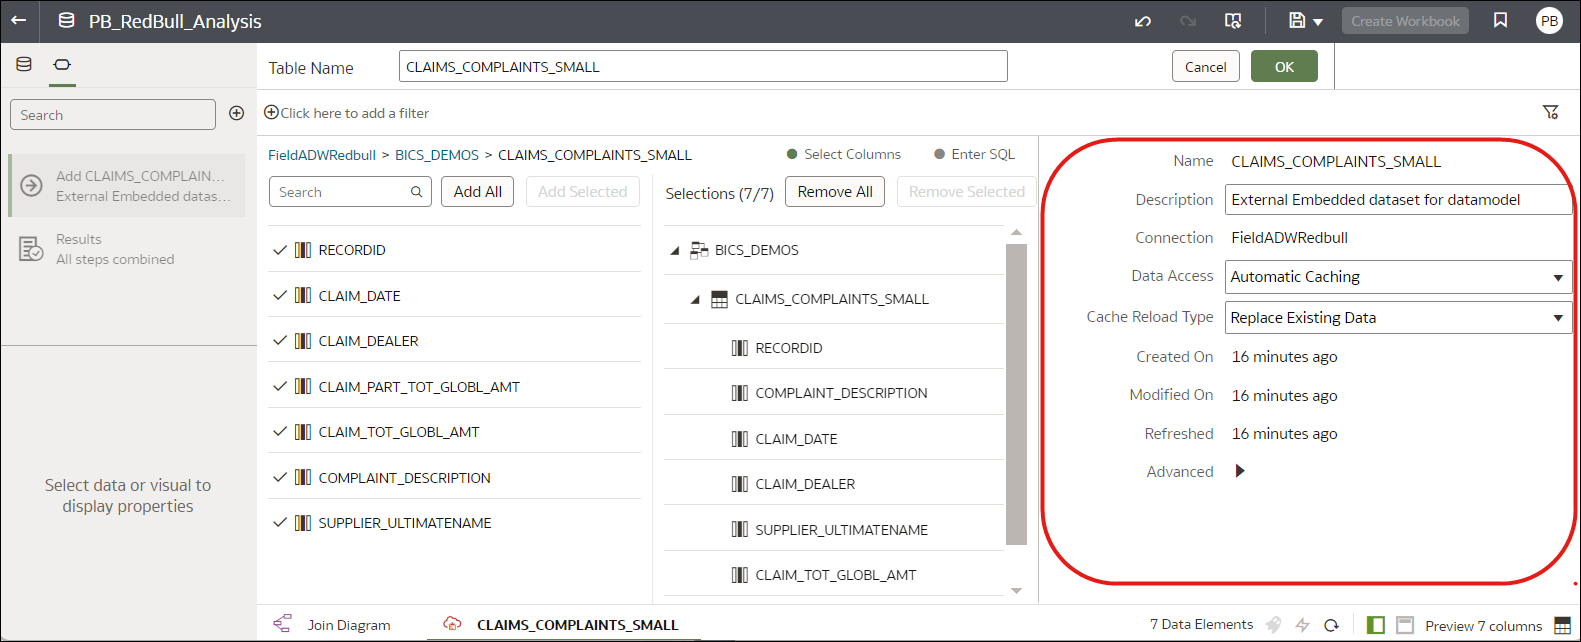Image resolution: width=1581 pixels, height=642 pixels.
Task: Cancel the table editing
Action: point(1206,67)
